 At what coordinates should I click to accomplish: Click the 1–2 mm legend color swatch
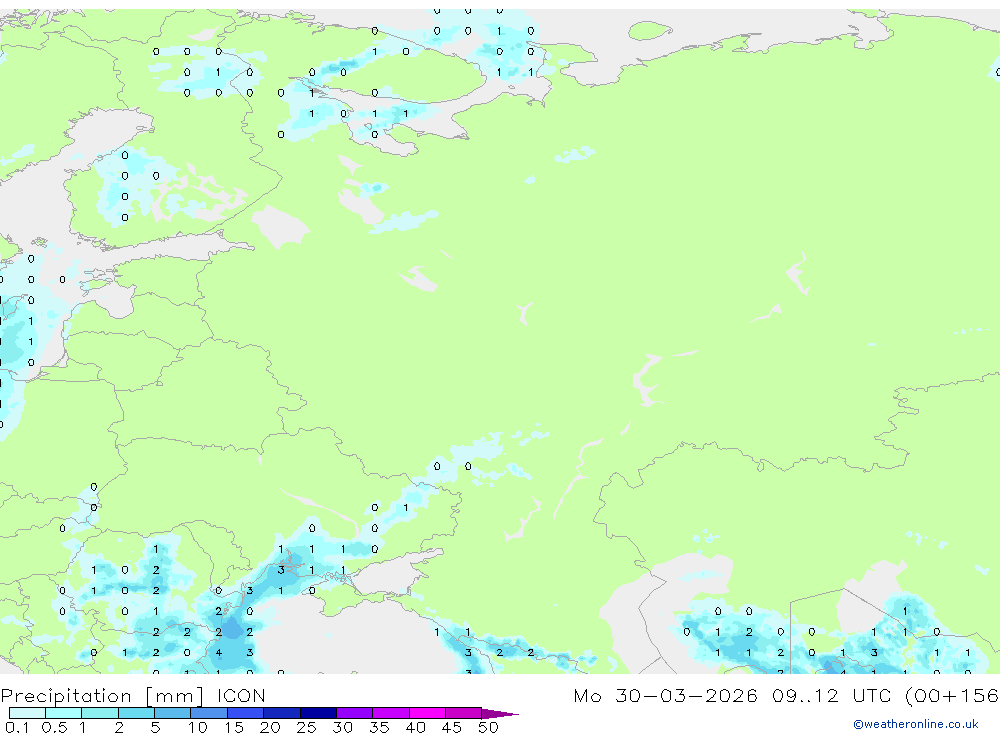click(x=100, y=713)
